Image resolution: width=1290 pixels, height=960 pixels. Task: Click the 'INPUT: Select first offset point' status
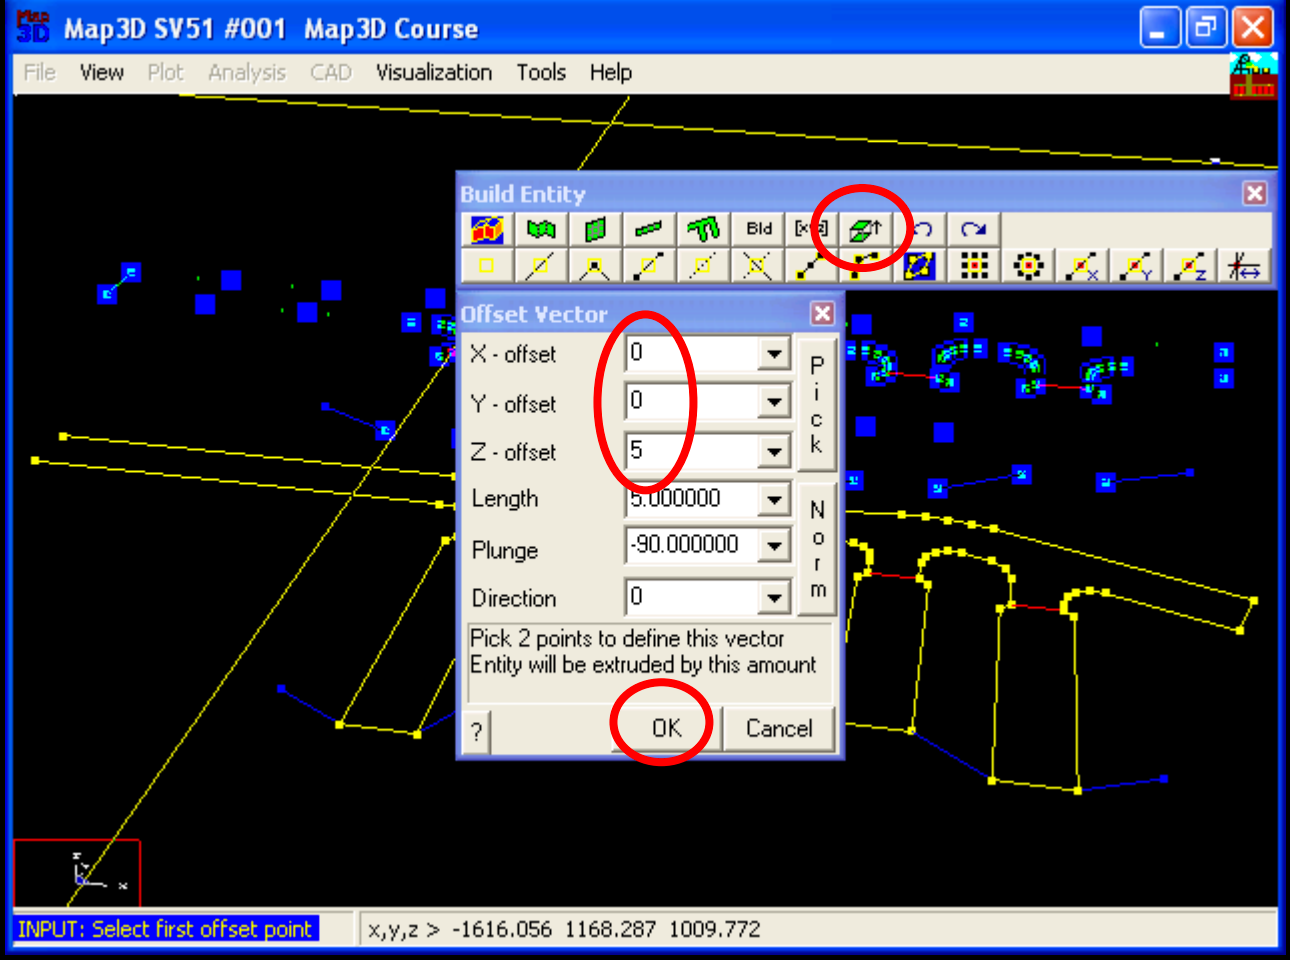(166, 929)
